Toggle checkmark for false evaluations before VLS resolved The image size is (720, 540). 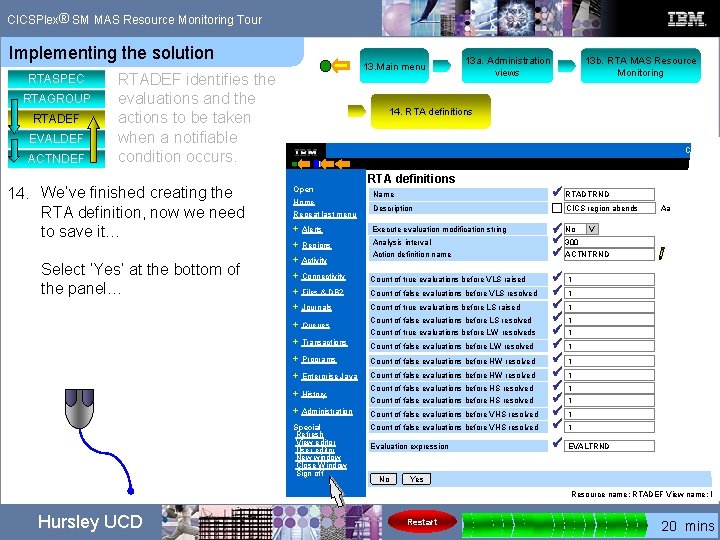(557, 291)
